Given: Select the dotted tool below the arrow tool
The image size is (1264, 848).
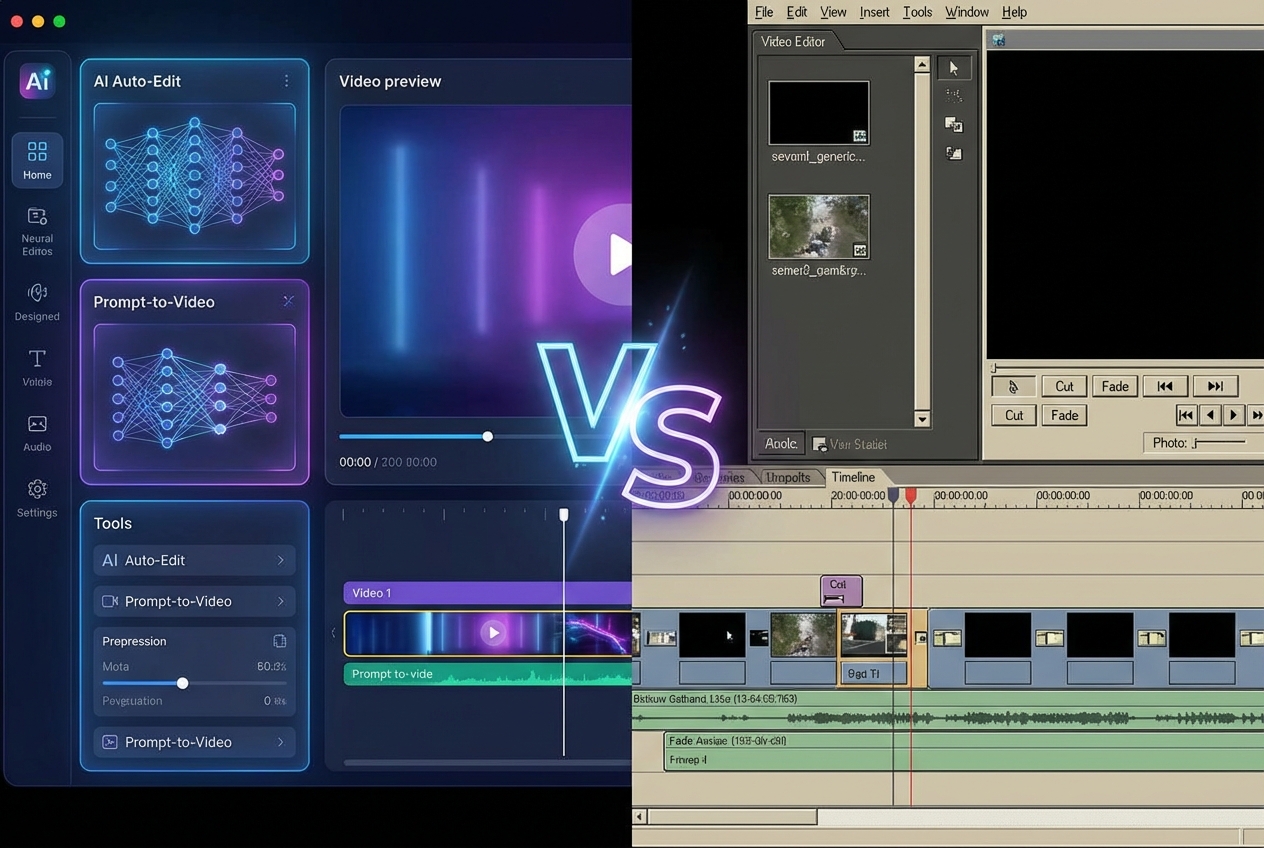Looking at the screenshot, I should tap(954, 96).
